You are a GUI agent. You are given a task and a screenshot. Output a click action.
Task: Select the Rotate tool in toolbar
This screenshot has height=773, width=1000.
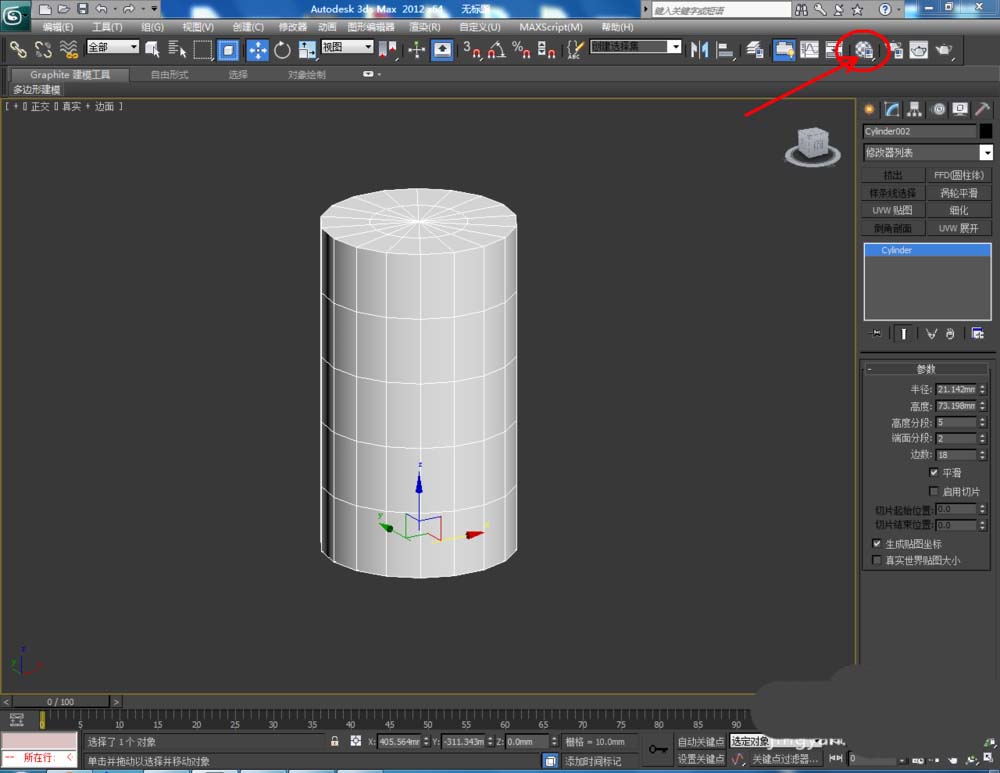[x=282, y=50]
